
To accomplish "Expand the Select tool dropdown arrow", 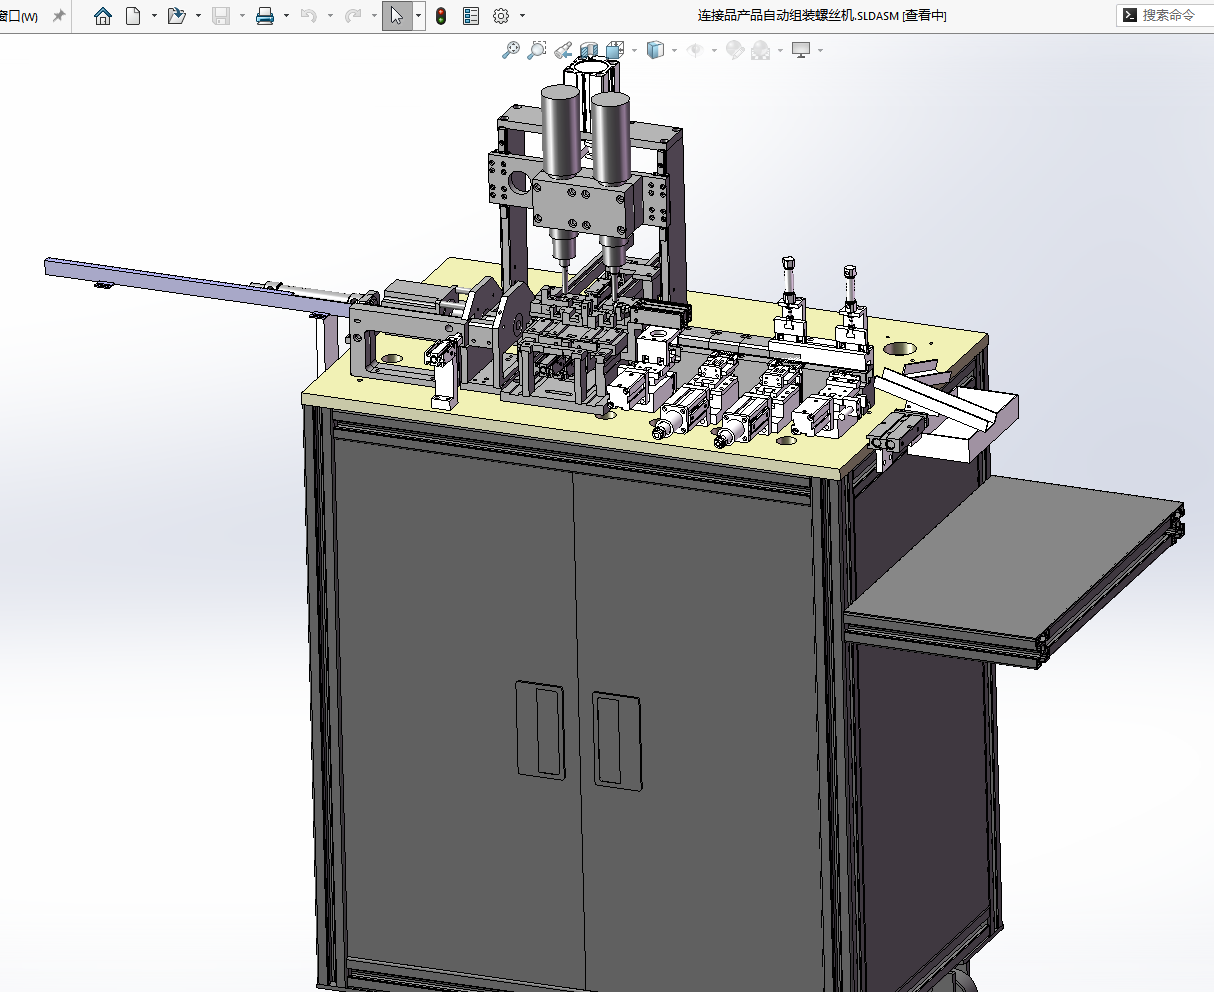I will [x=418, y=16].
